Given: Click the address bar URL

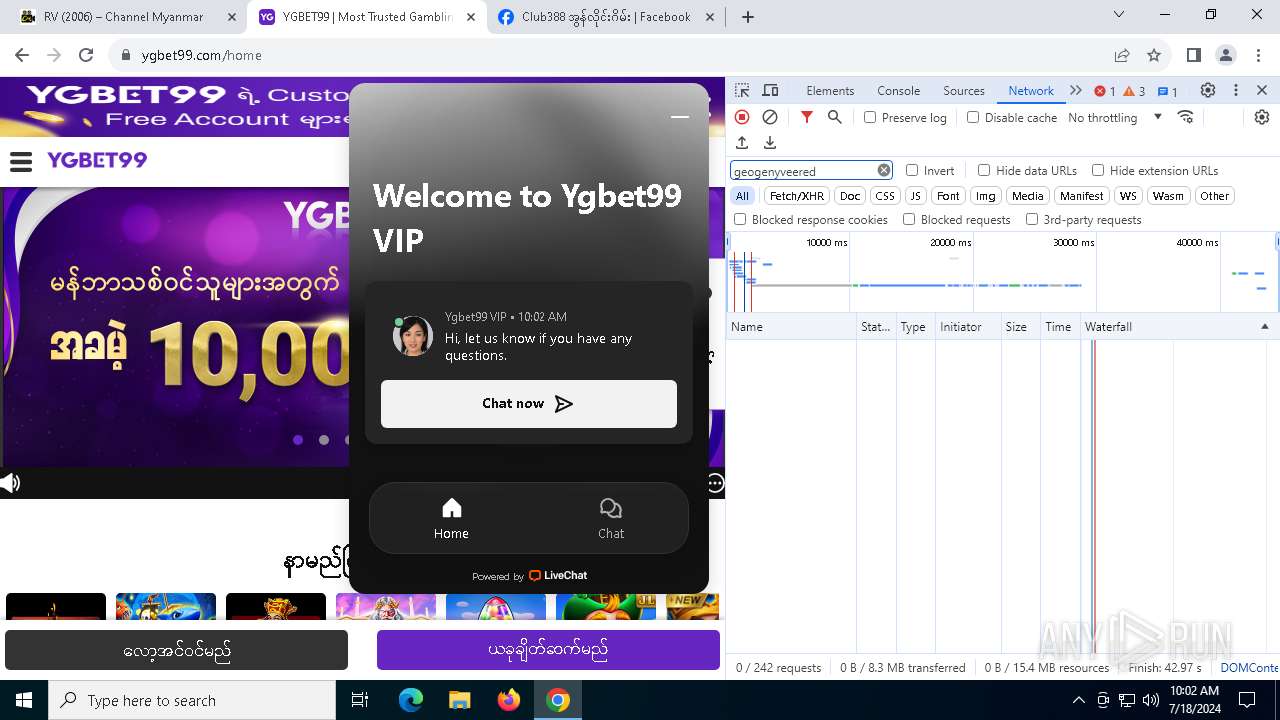Looking at the screenshot, I should tap(201, 55).
